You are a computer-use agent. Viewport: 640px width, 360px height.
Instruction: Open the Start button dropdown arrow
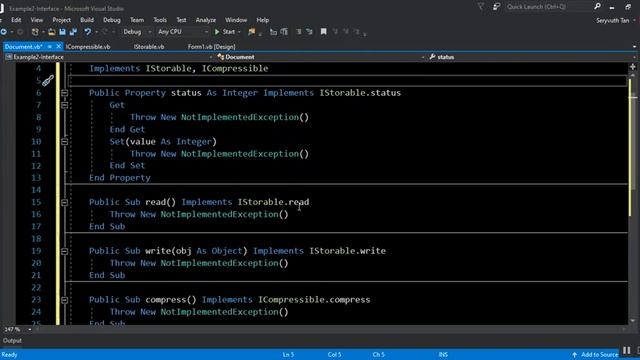click(239, 31)
